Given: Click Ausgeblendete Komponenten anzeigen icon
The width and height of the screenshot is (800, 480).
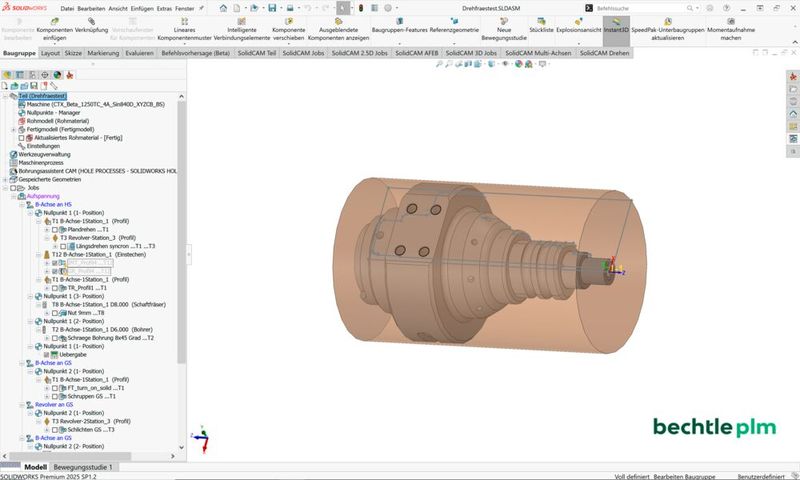Looking at the screenshot, I should pos(338,21).
